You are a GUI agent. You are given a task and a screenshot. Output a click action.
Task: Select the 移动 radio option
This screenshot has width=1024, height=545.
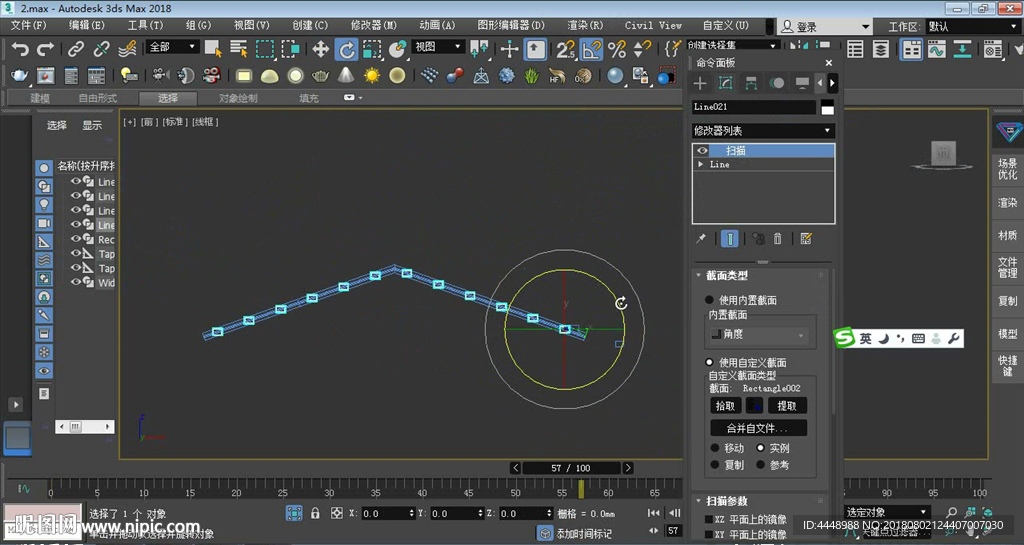[x=714, y=448]
